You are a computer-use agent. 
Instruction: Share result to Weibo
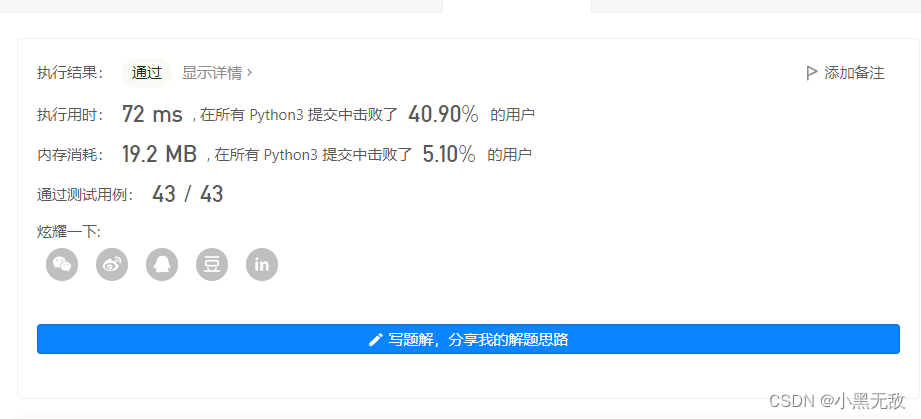coord(112,264)
